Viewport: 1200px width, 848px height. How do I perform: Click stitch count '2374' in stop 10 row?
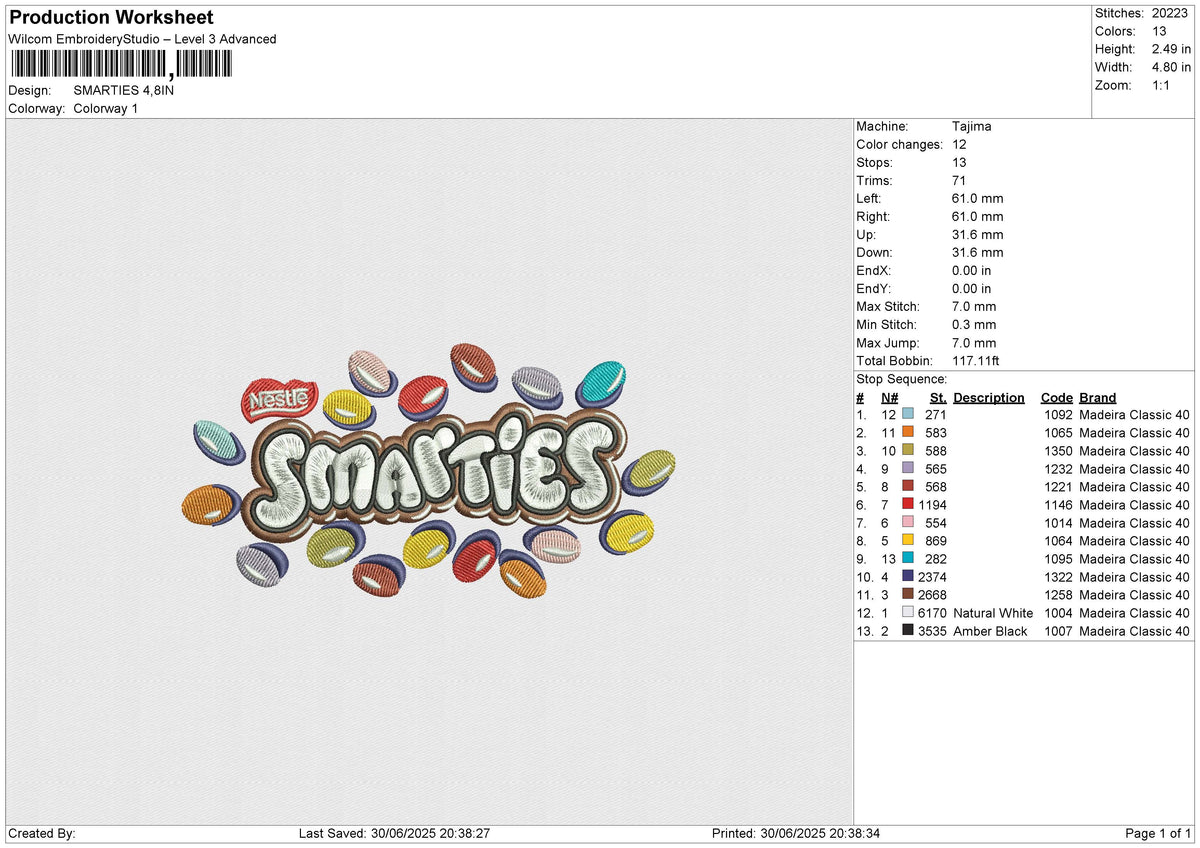[932, 577]
